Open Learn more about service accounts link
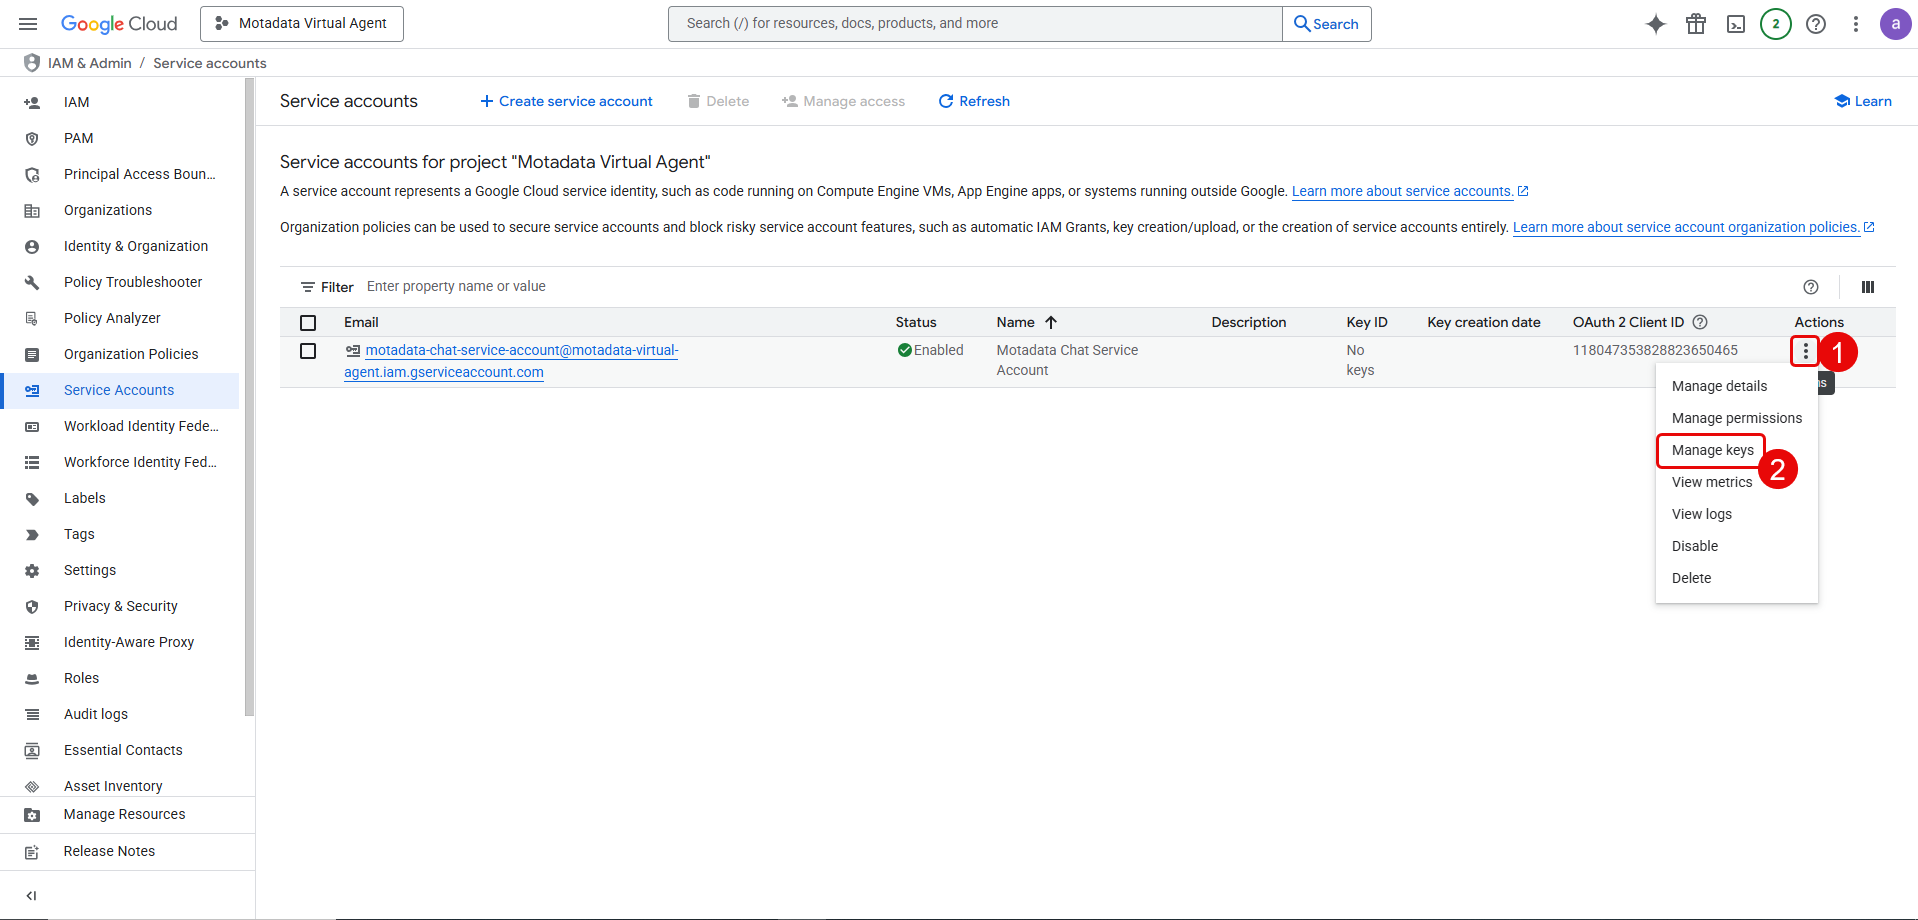Image resolution: width=1918 pixels, height=920 pixels. tap(1402, 191)
